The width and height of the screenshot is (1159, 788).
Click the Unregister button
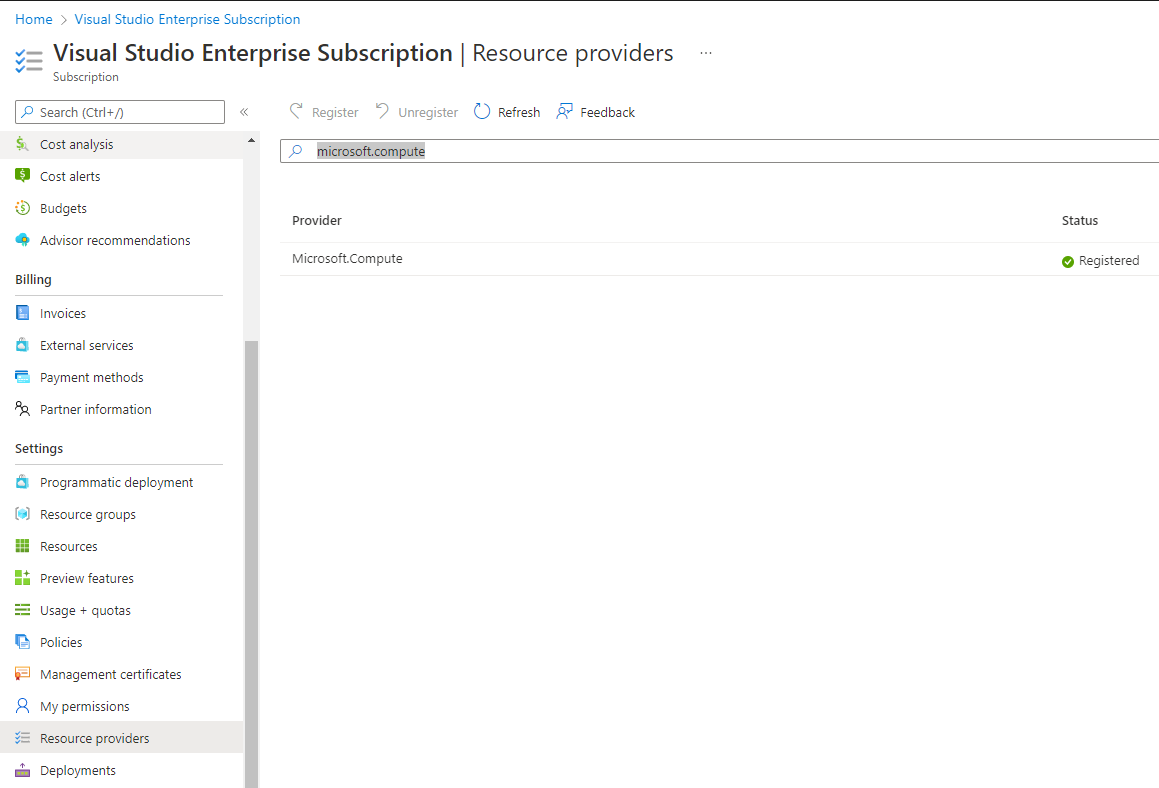(417, 112)
